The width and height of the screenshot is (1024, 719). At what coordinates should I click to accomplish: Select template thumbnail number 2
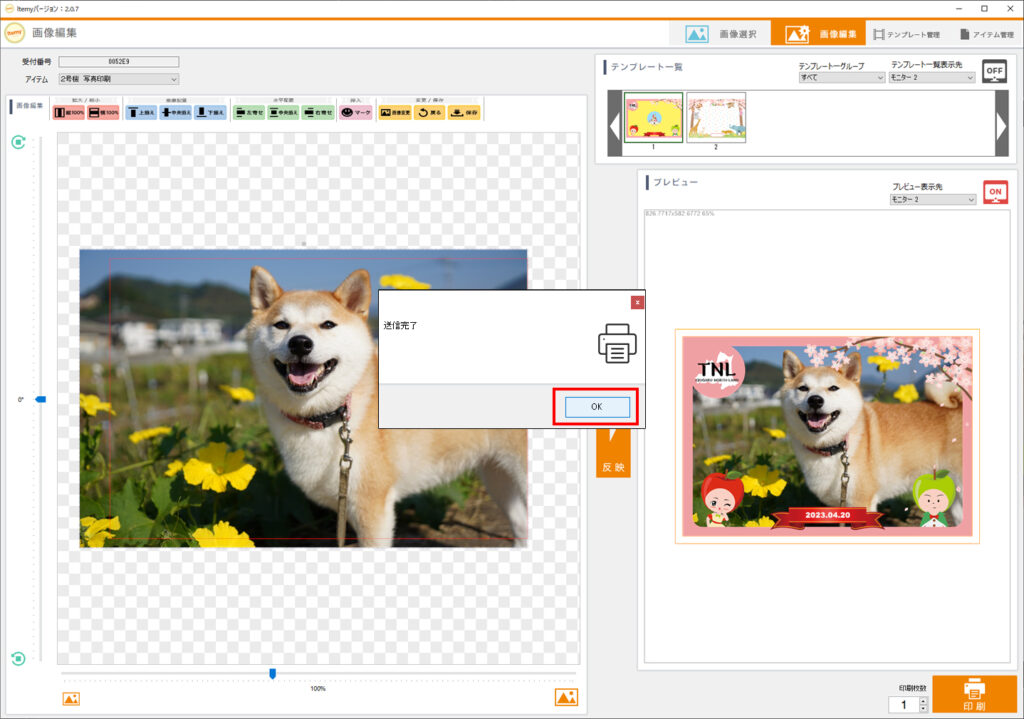point(715,118)
